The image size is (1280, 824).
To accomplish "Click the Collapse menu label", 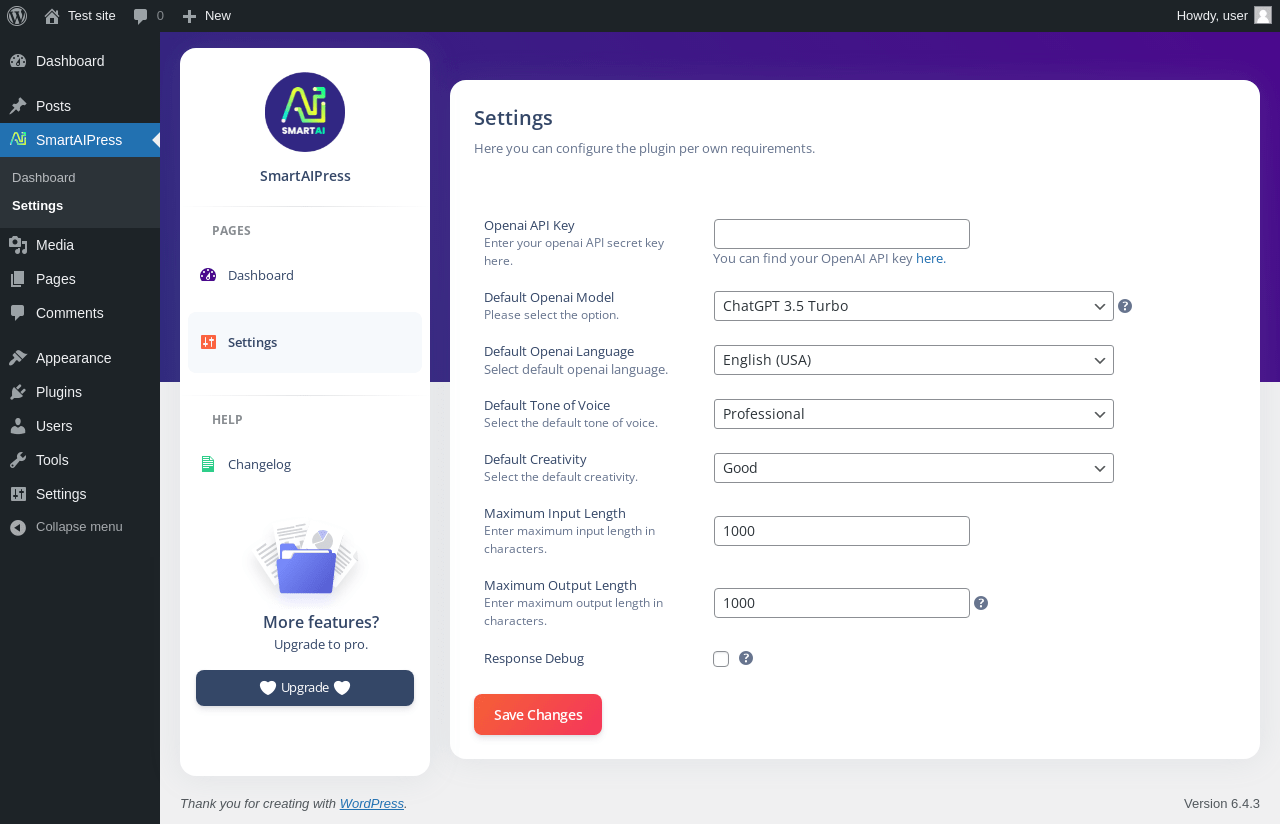I will click(79, 527).
